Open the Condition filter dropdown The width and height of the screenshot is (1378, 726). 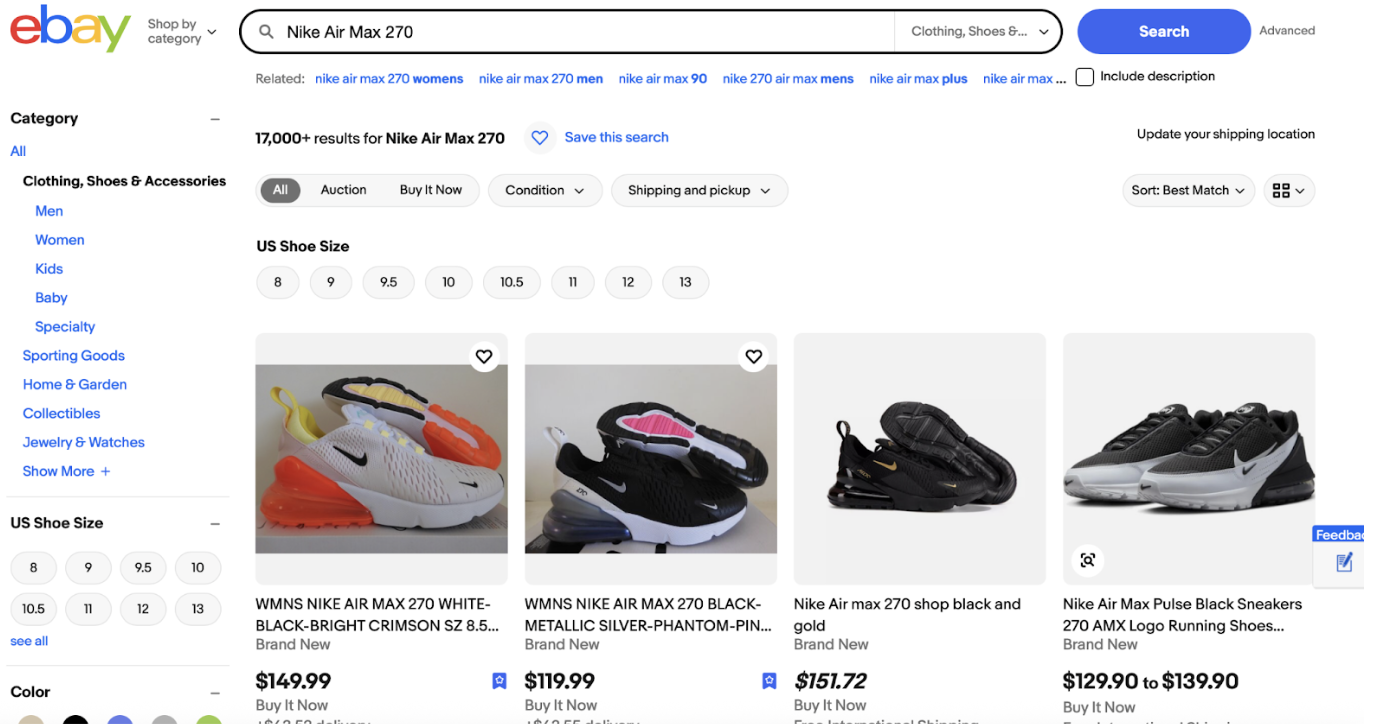545,191
